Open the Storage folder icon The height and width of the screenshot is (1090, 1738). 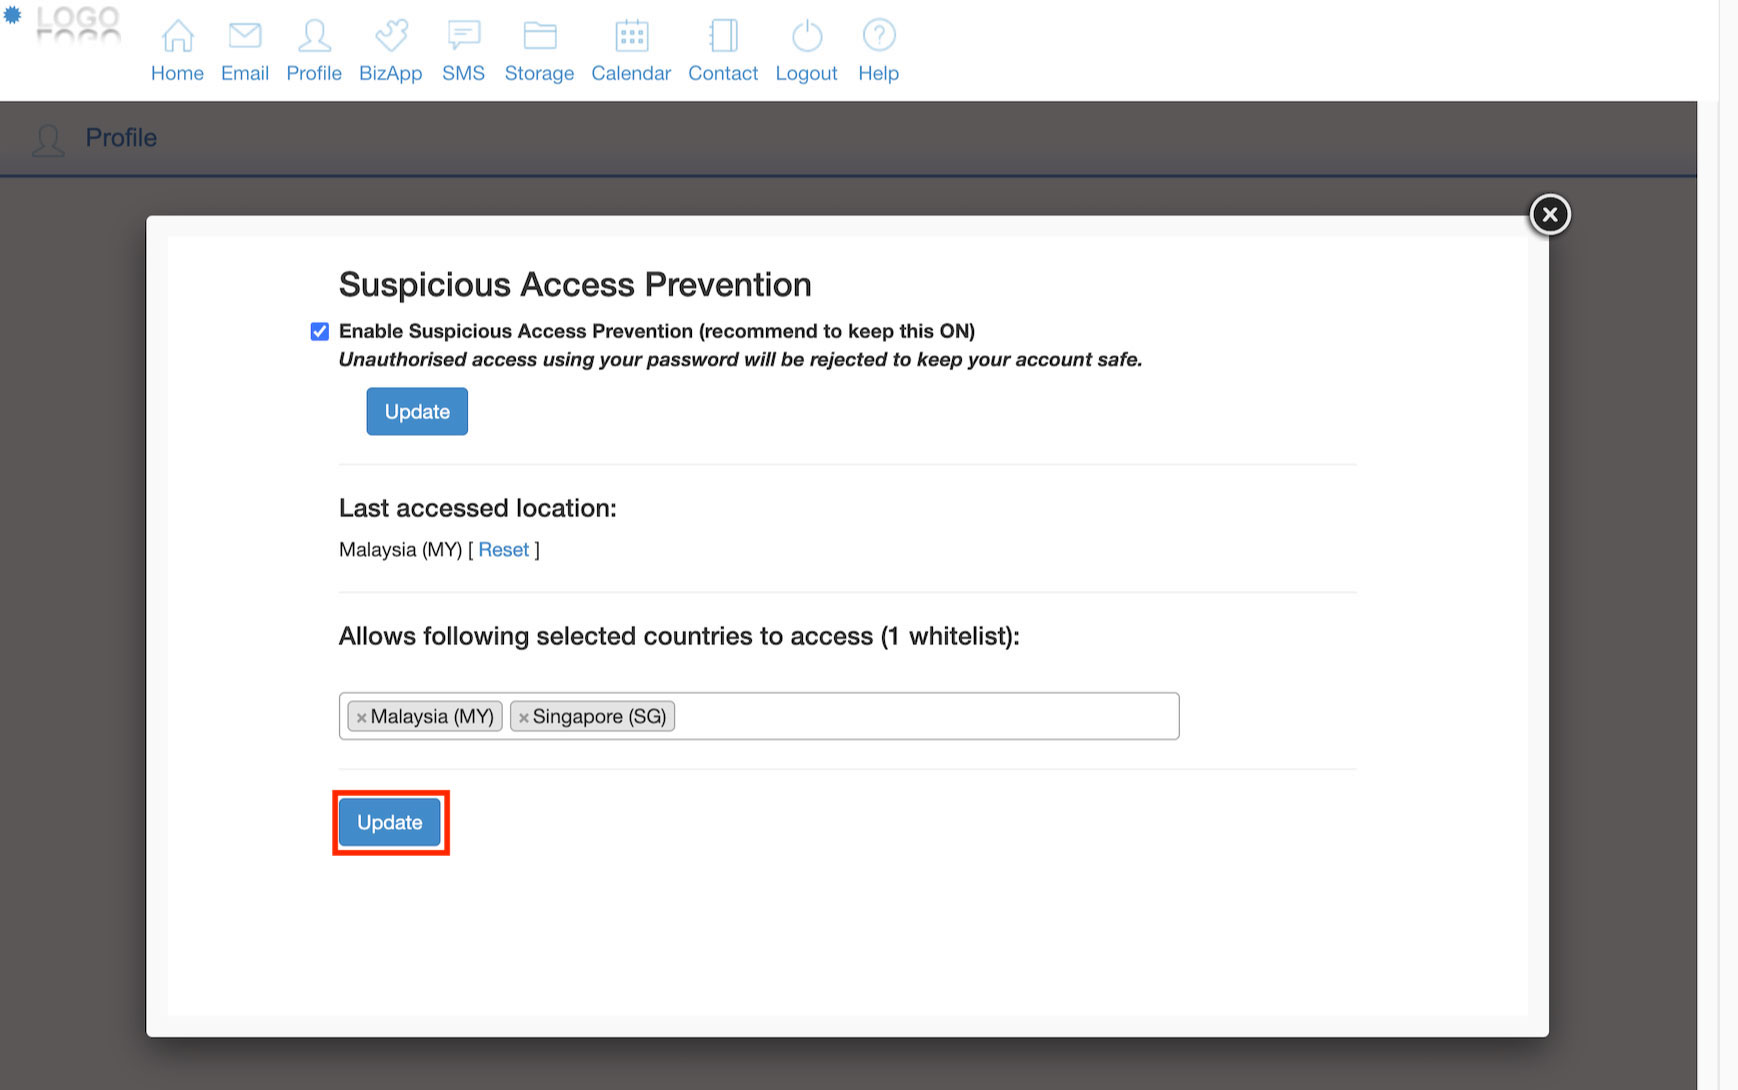click(x=540, y=36)
